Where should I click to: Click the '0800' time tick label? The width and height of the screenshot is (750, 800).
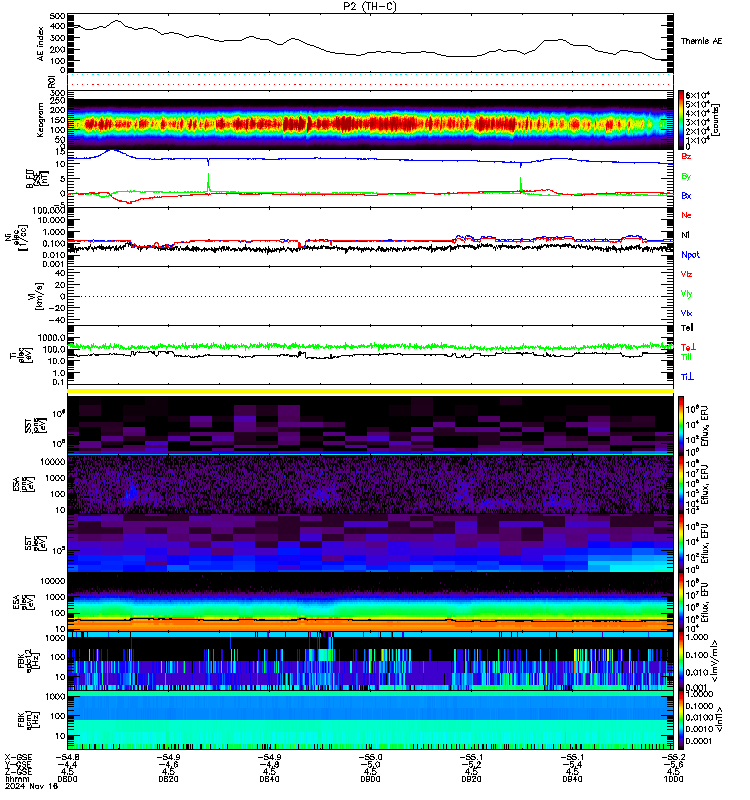point(67,779)
